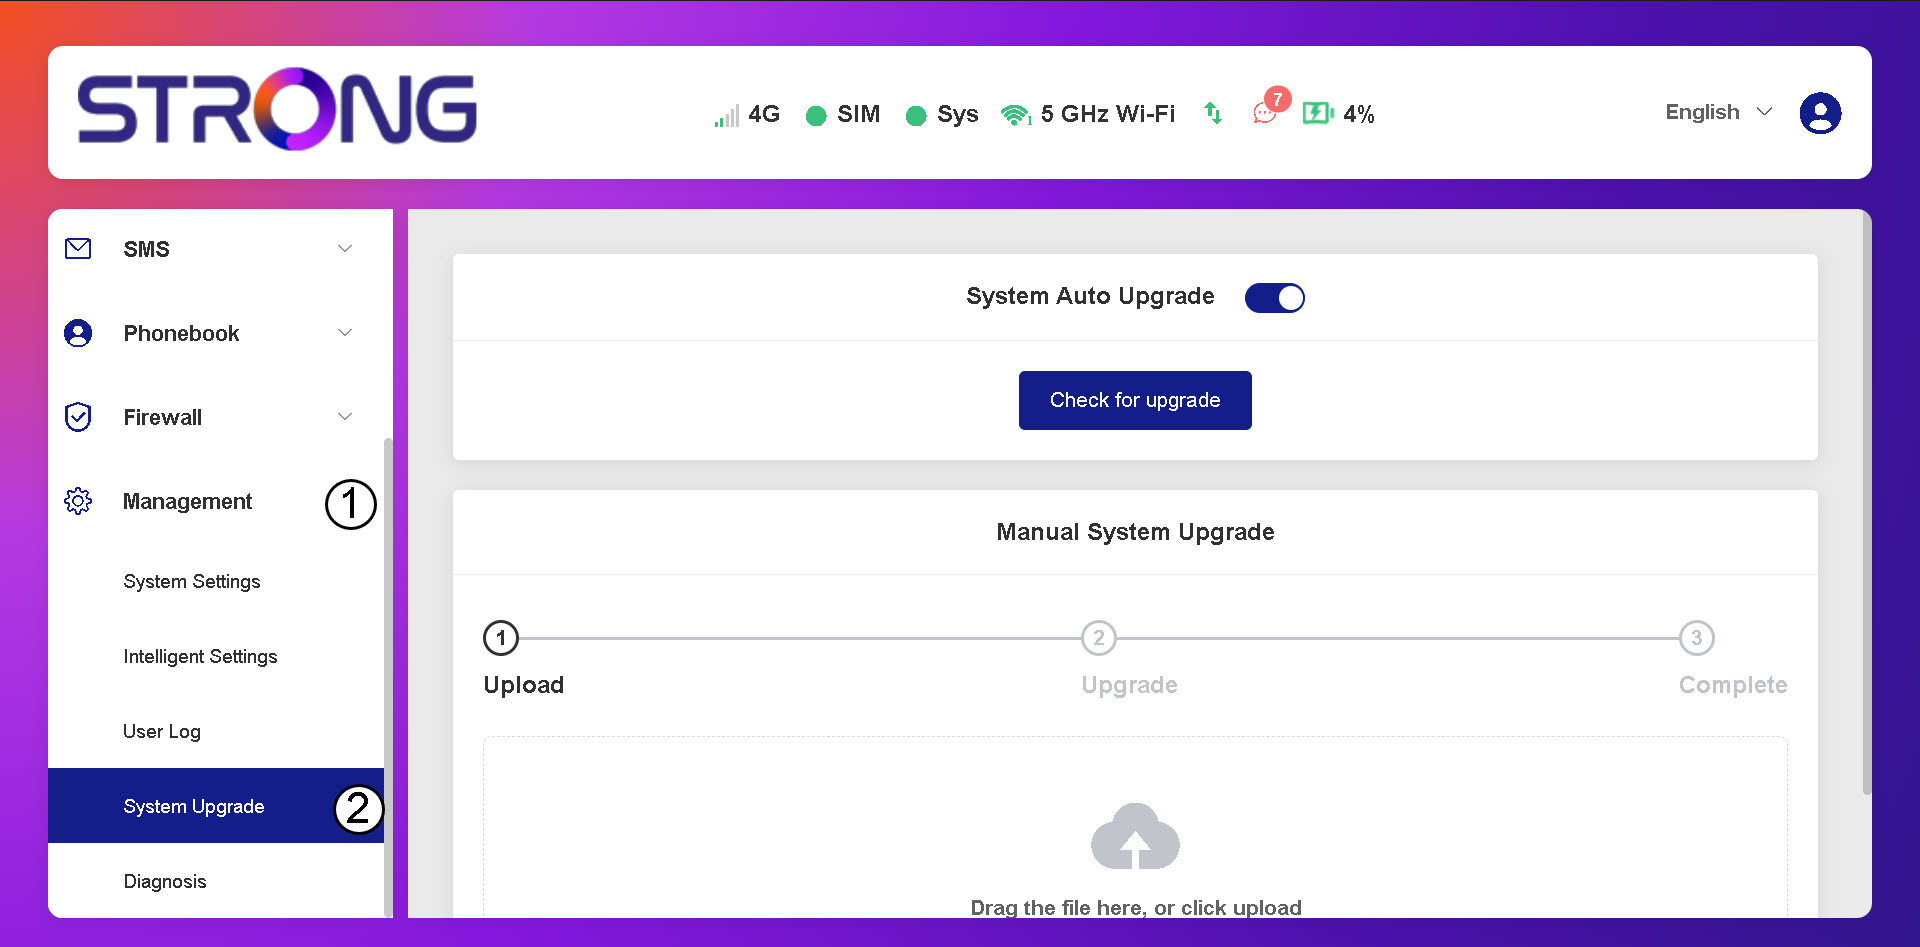Click the battery charging icon

point(1317,113)
